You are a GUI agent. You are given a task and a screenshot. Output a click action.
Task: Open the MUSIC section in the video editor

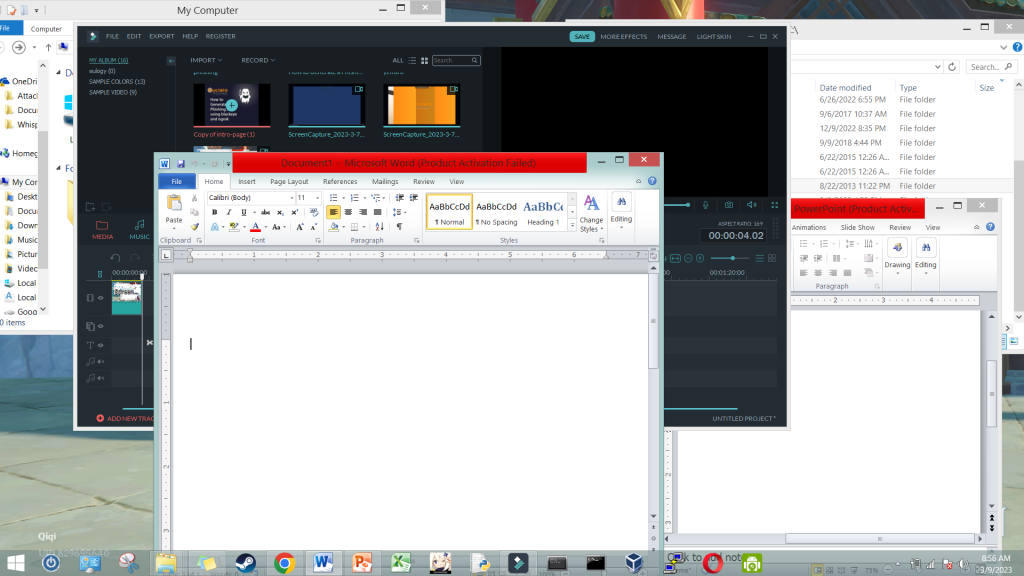tap(139, 230)
